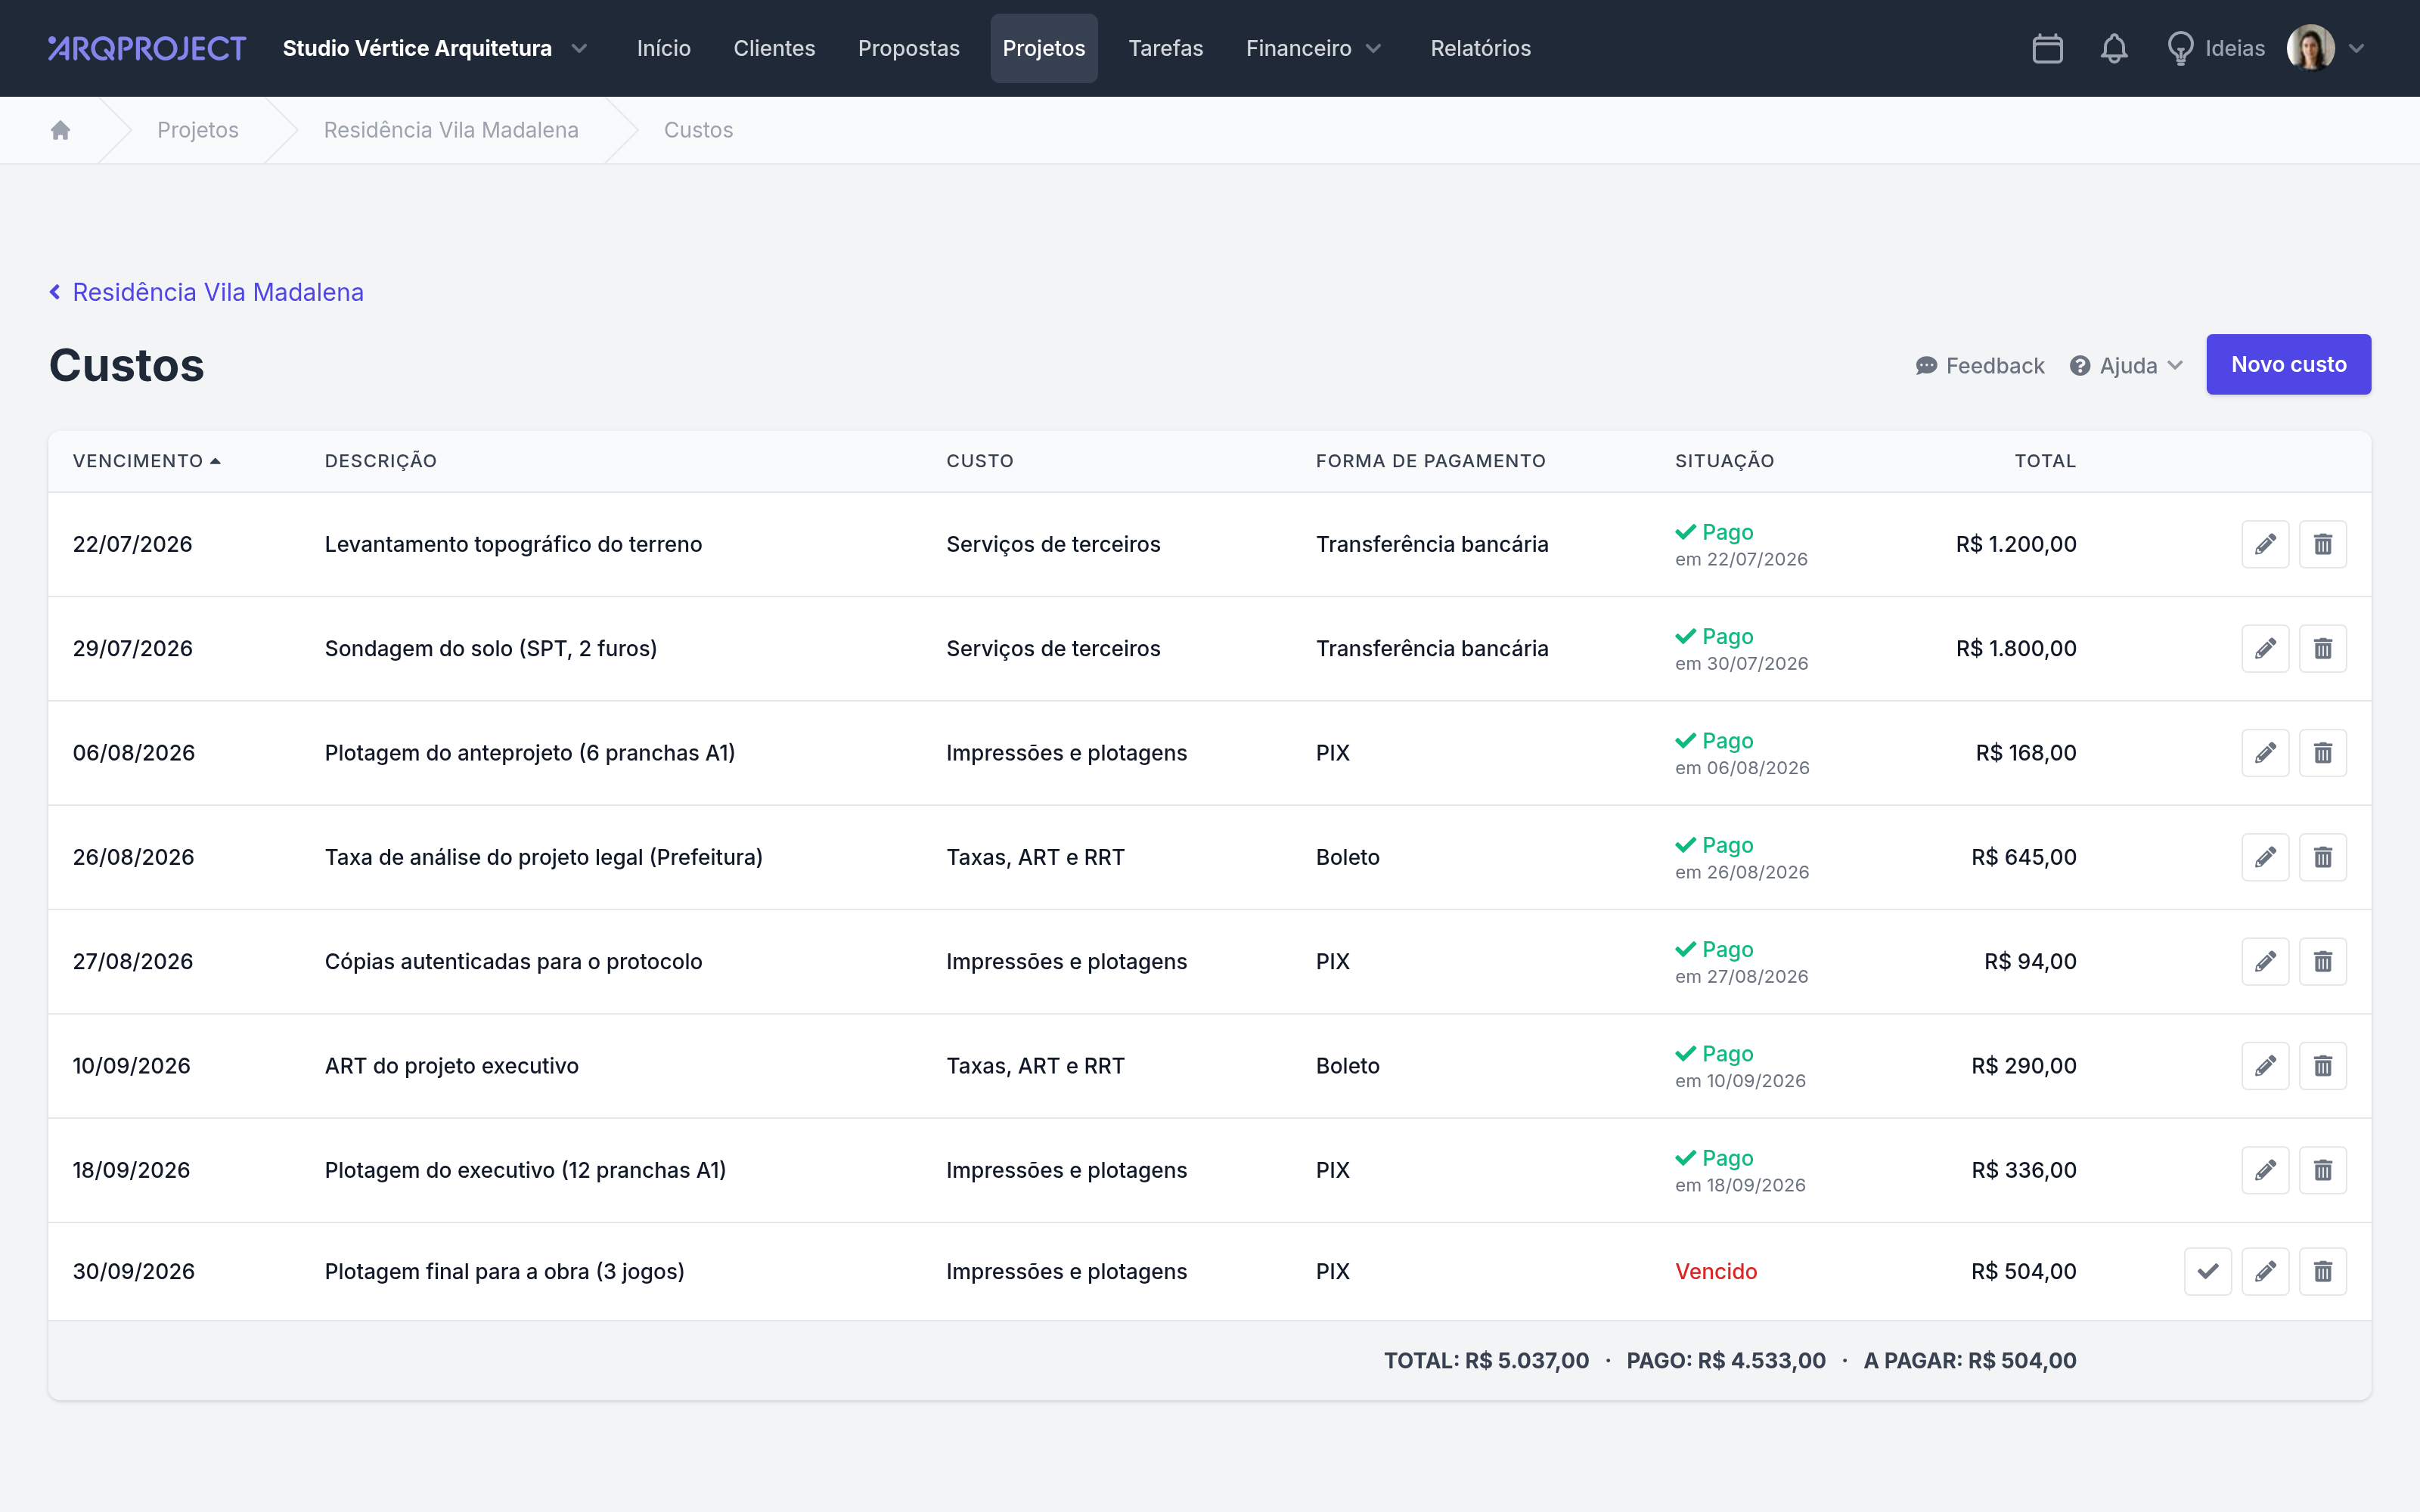2420x1512 pixels.
Task: Edit Levantamento topográfico do terreno cost
Action: 2265,544
